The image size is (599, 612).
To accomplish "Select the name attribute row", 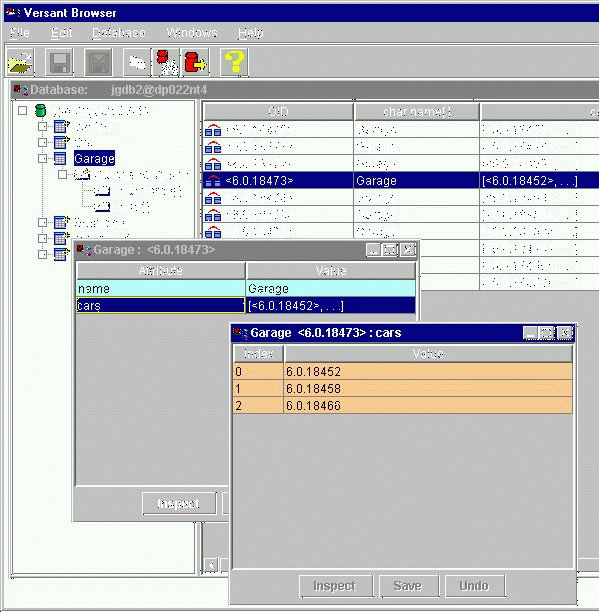I will point(246,288).
